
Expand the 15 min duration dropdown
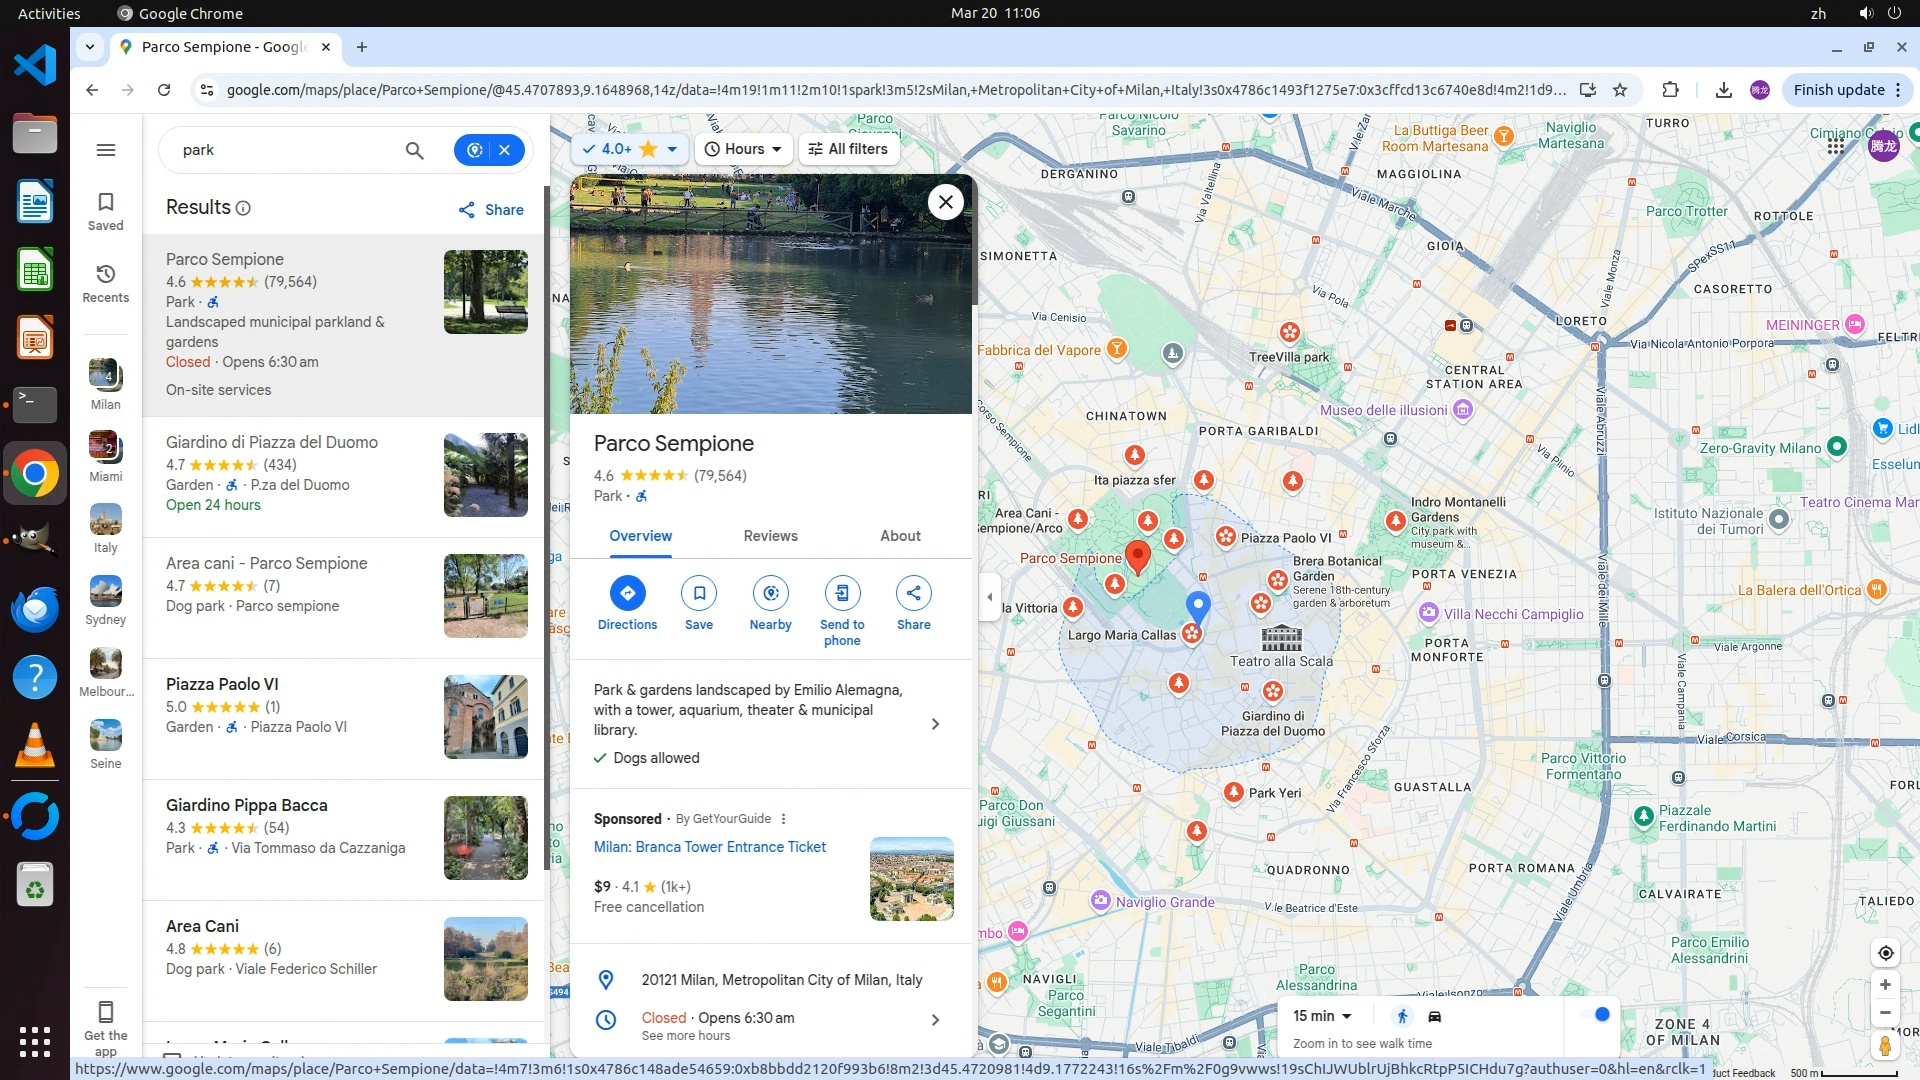pos(1322,1016)
